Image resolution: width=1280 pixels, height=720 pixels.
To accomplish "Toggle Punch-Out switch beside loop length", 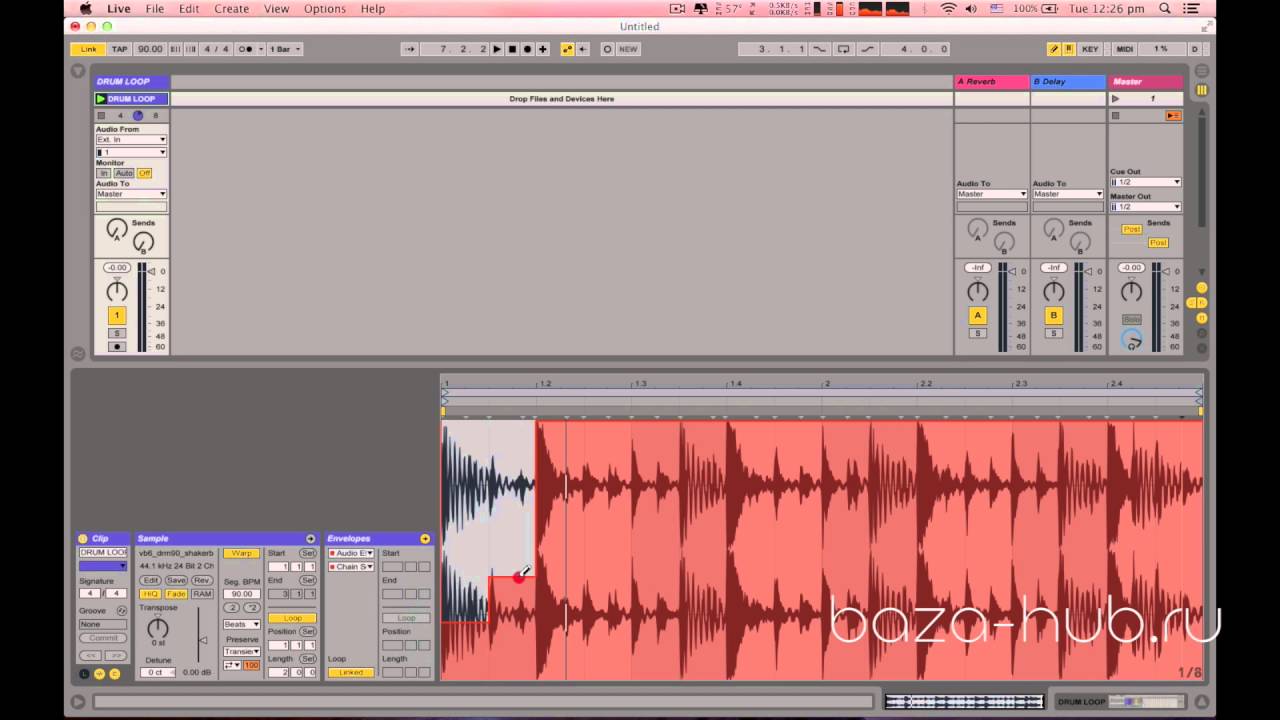I will coord(867,49).
